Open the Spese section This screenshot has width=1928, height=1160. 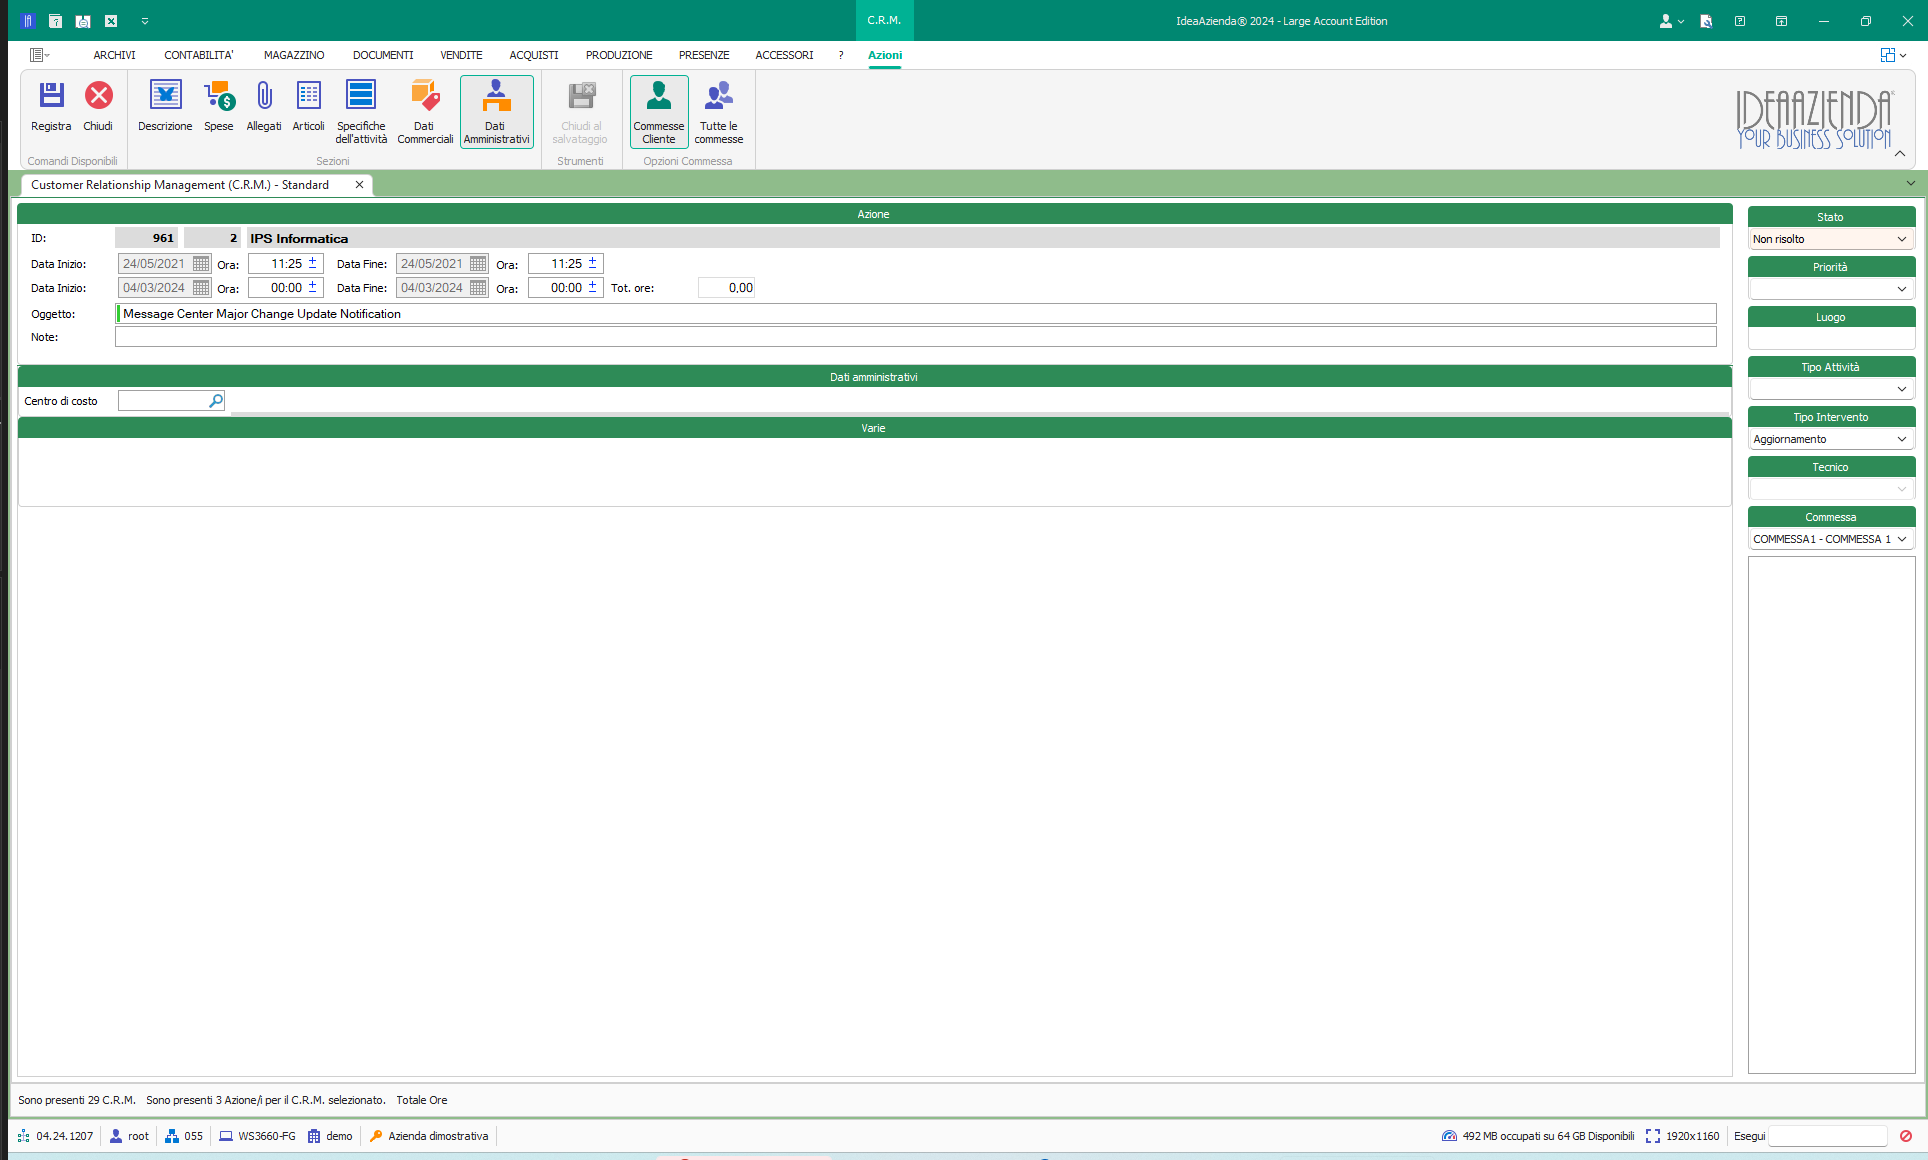tap(219, 106)
